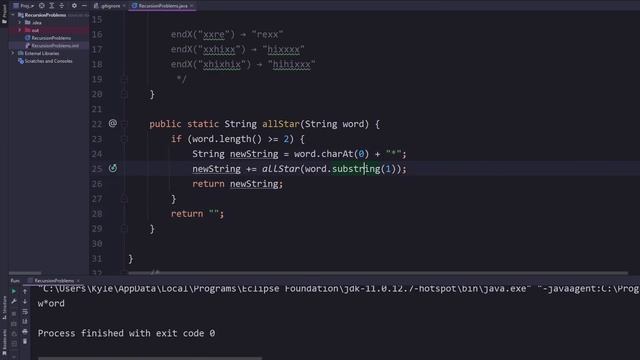The image size is (640, 360).
Task: Click the Up the stack trace arrow
Action: [x=25, y=291]
